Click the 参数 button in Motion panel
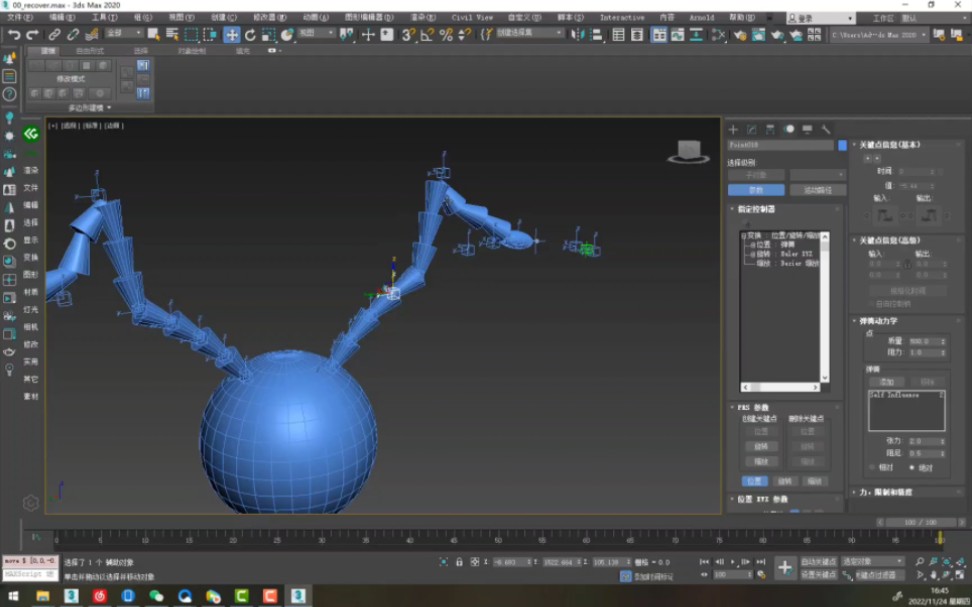 756,189
